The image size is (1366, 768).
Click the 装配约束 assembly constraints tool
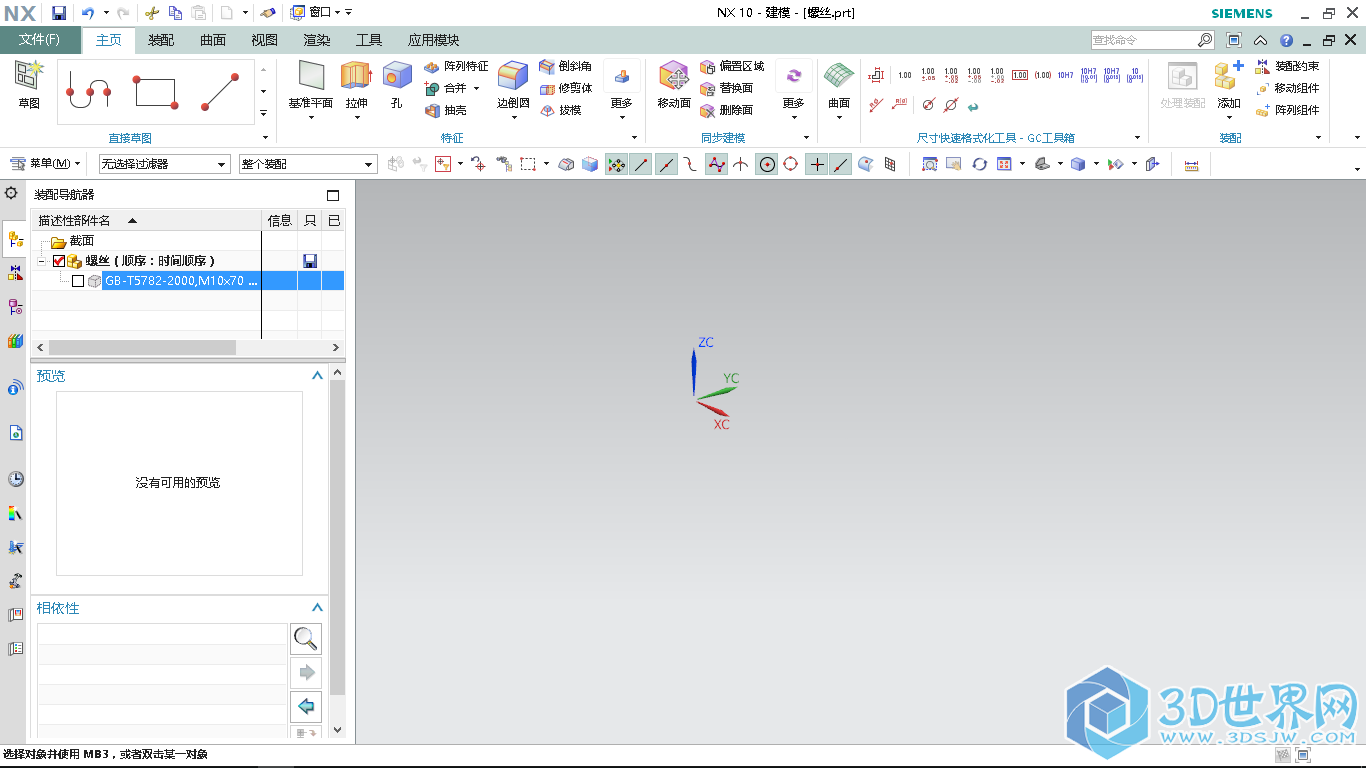click(x=1287, y=66)
